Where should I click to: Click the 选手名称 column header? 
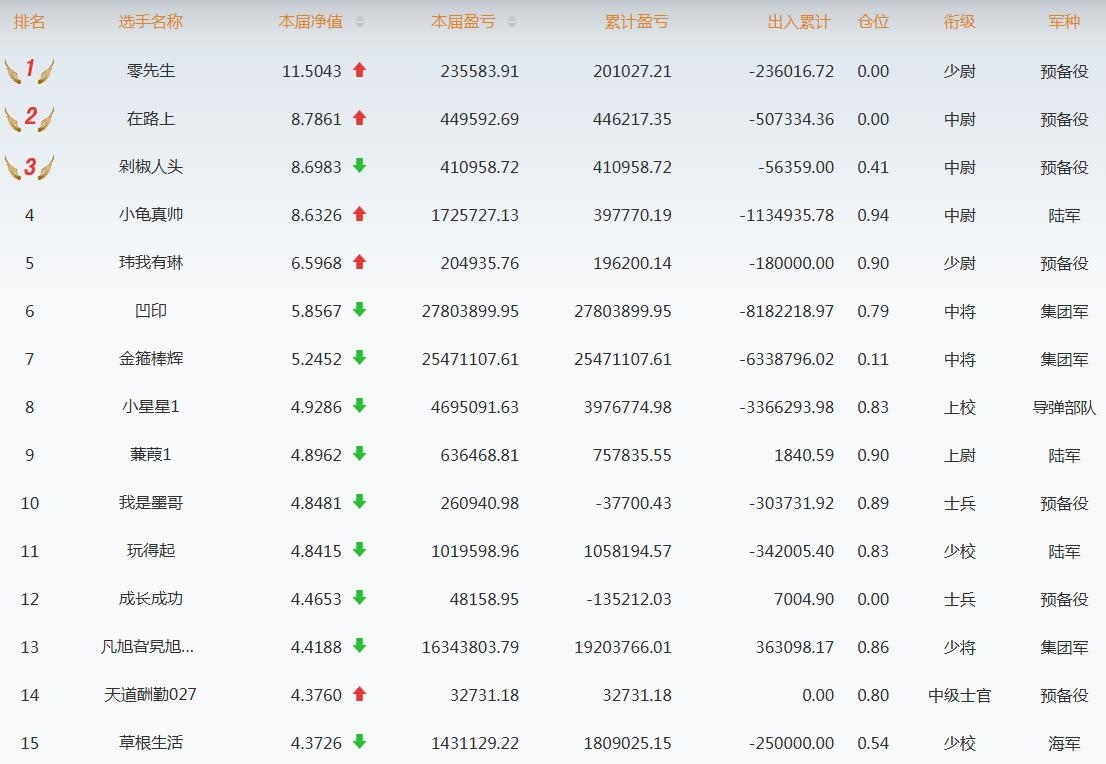click(151, 22)
